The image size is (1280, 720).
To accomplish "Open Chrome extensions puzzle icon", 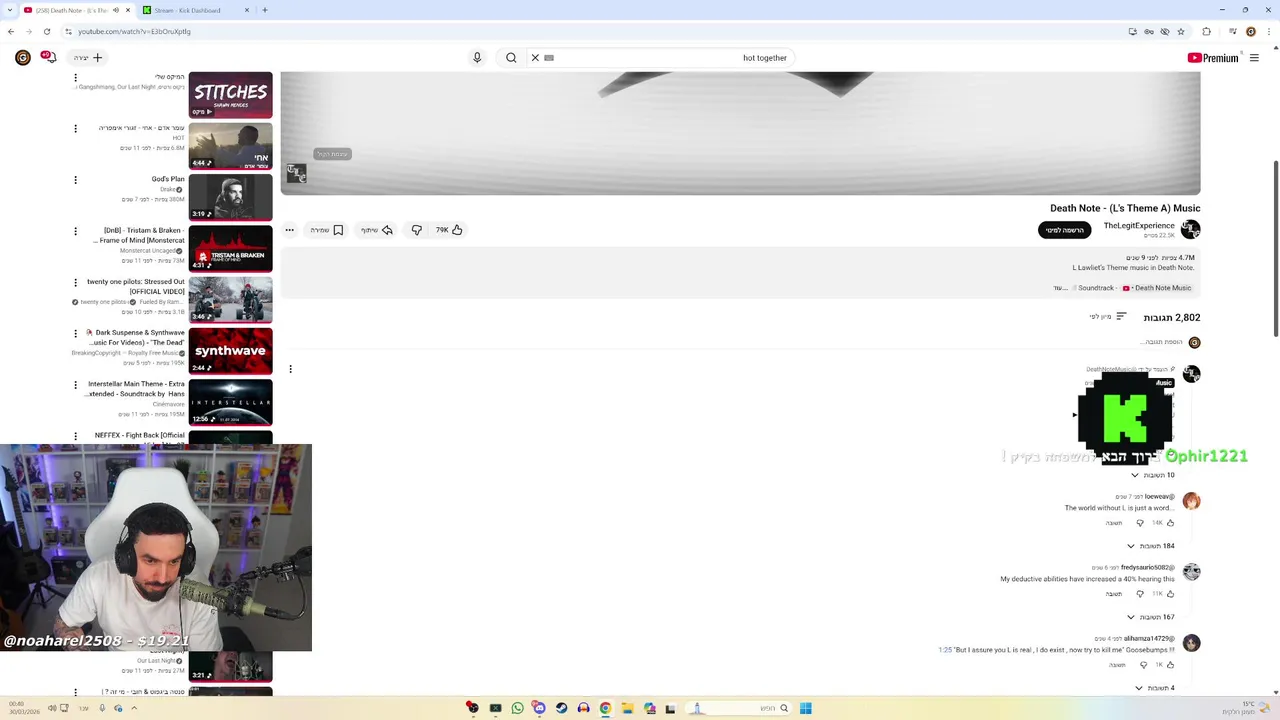I will [1206, 31].
